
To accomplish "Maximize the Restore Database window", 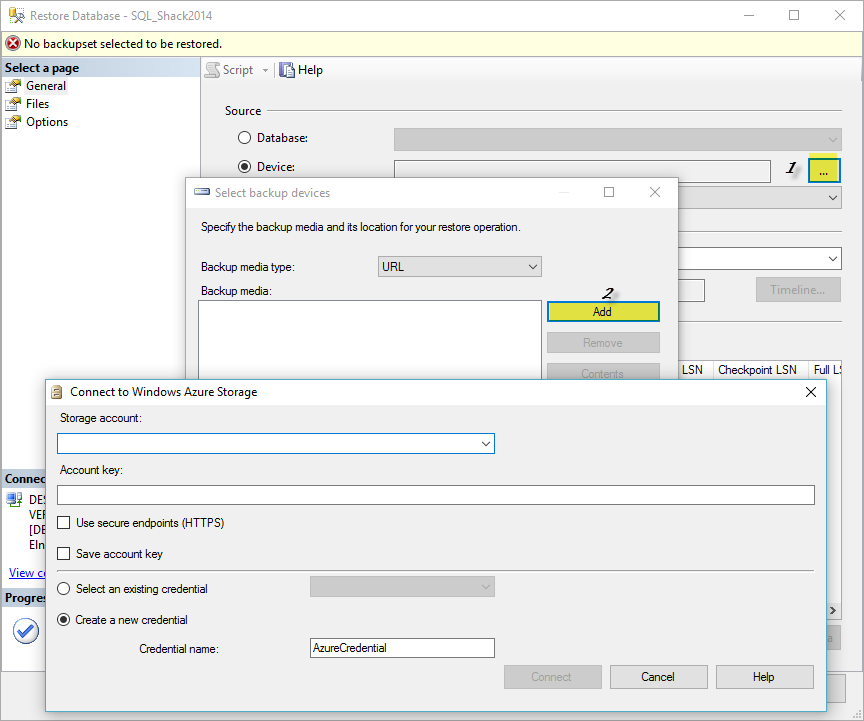I will tap(794, 15).
